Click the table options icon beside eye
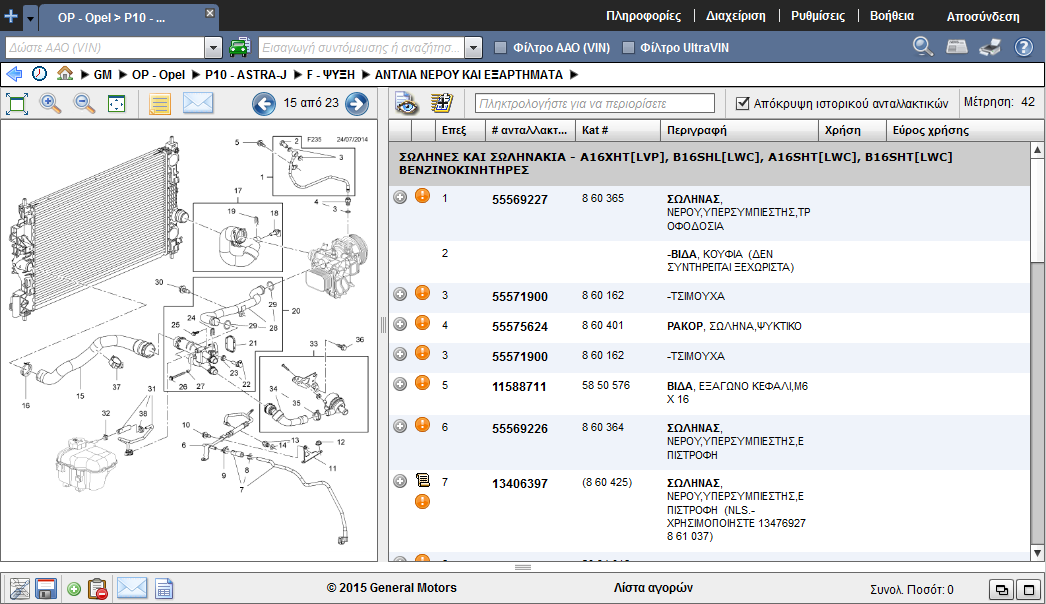This screenshot has height=604, width=1046. (x=441, y=103)
